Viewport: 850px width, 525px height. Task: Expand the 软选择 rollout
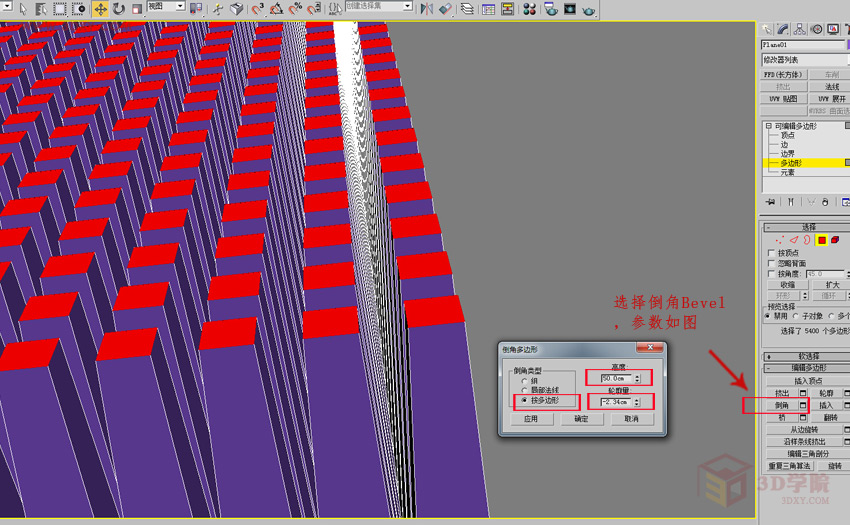pyautogui.click(x=807, y=356)
